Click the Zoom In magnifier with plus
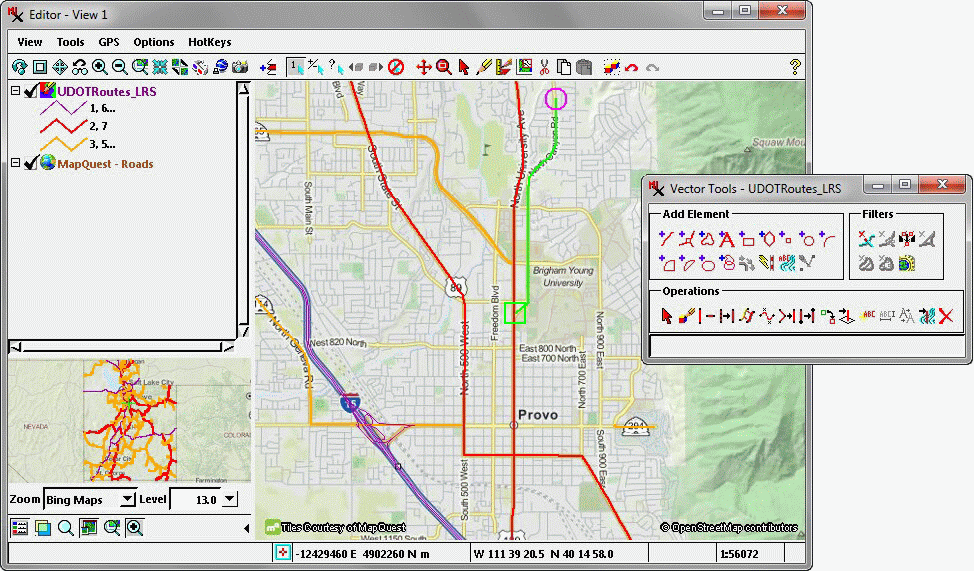The image size is (974, 571). click(99, 67)
